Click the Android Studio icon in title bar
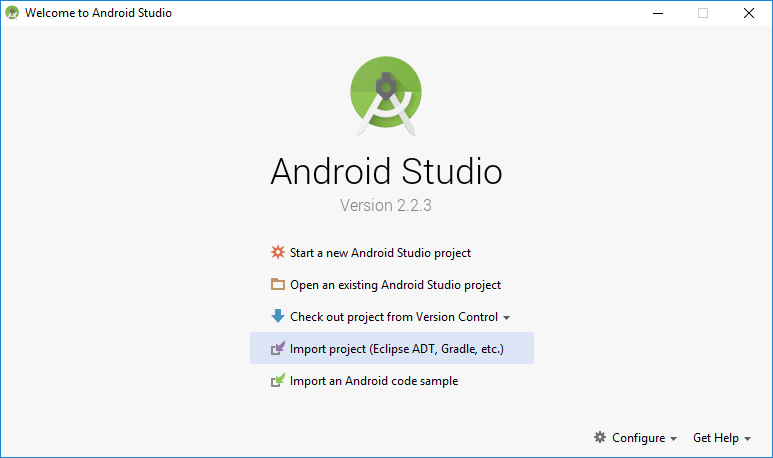 click(x=12, y=13)
